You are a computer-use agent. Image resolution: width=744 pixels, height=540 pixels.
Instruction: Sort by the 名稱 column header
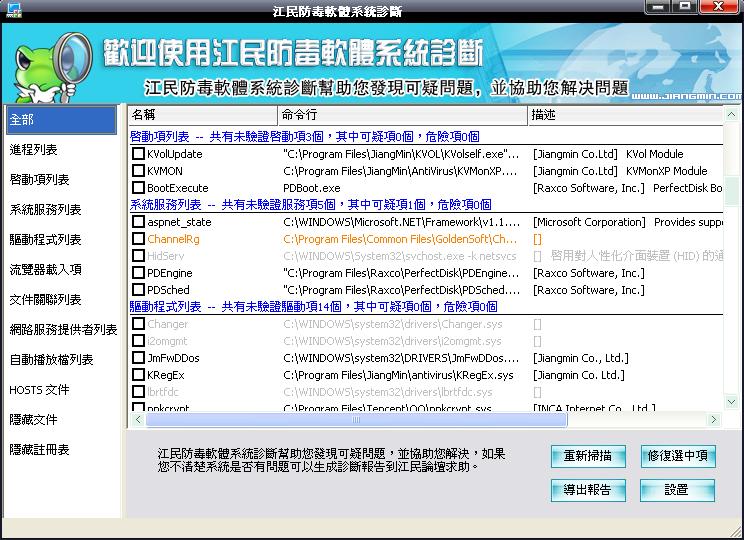[x=203, y=115]
